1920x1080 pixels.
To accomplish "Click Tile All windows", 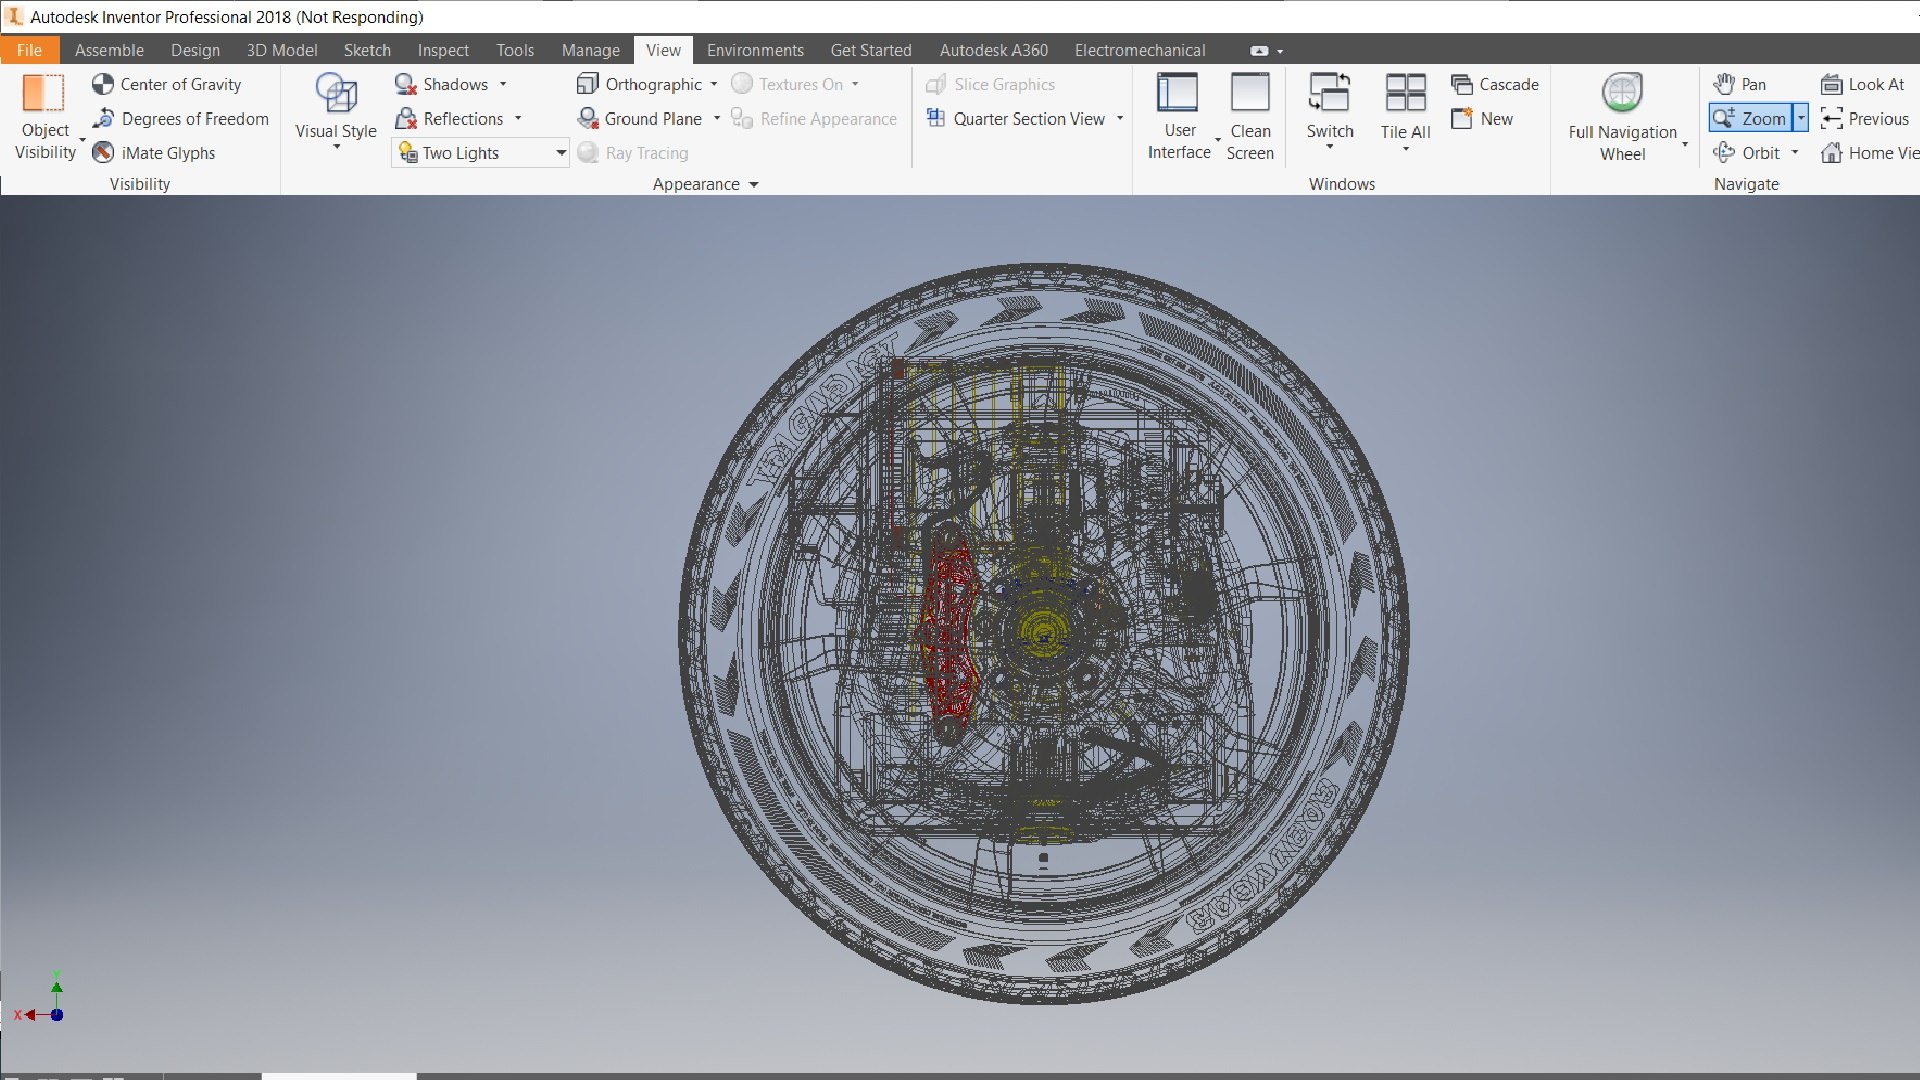I will click(1406, 112).
